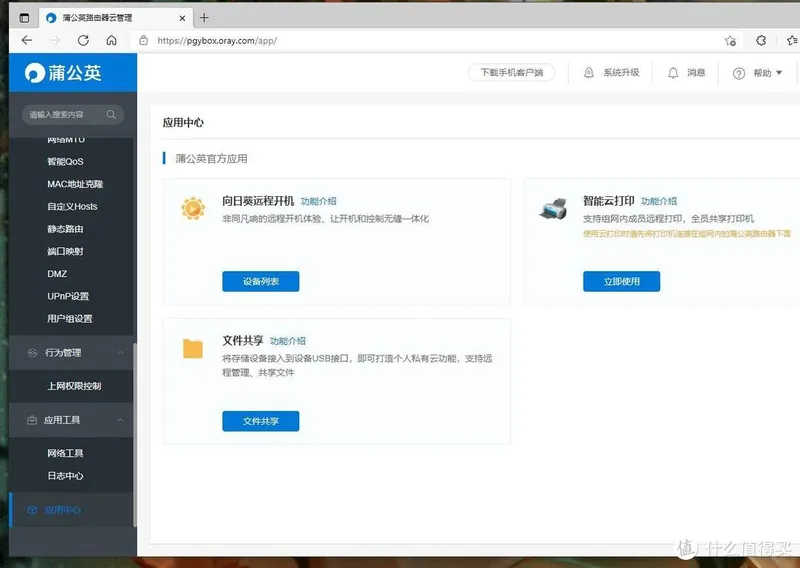Click the 文件共享 folder icon
The height and width of the screenshot is (568, 800).
pos(193,349)
